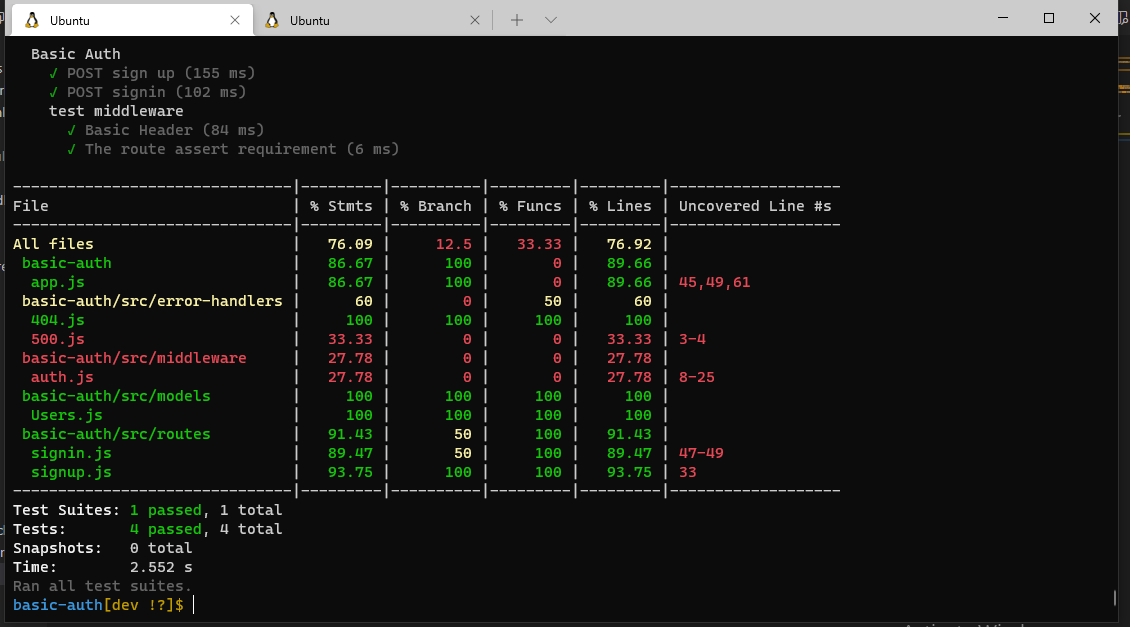Viewport: 1130px width, 627px height.
Task: Click the '% Lines' column header
Action: 620,206
